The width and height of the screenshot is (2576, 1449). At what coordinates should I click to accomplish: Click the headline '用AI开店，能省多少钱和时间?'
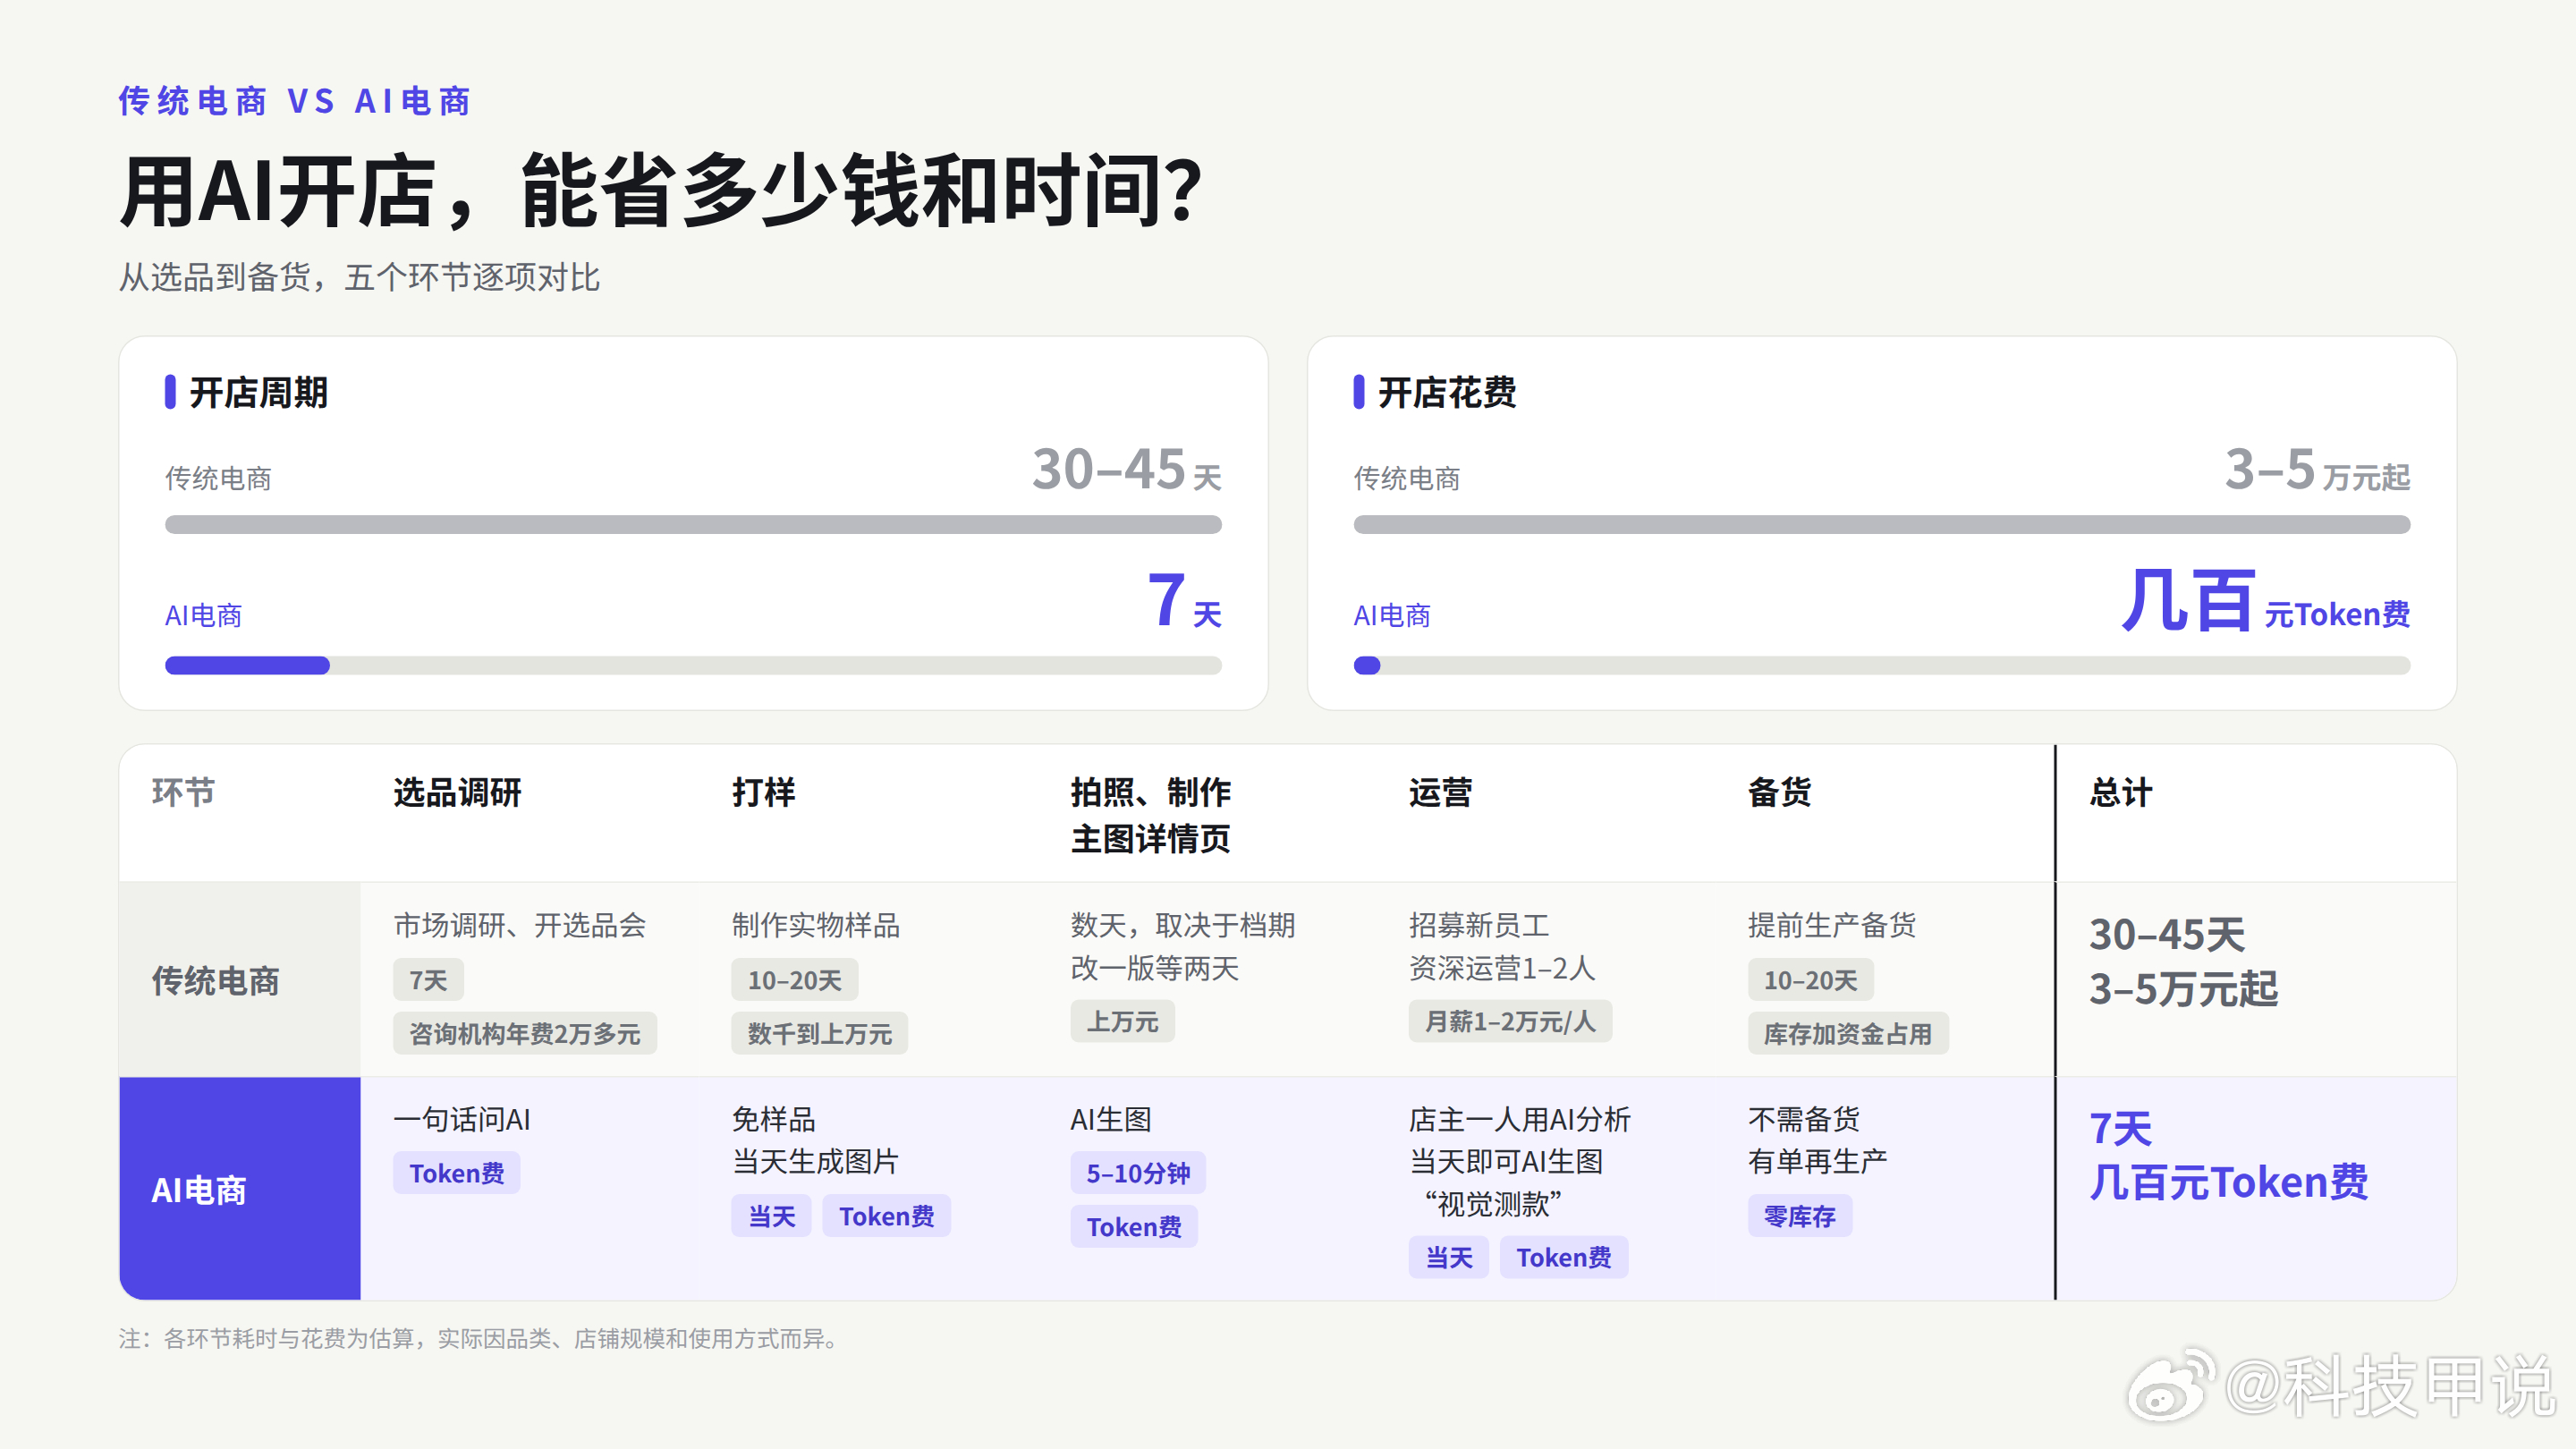[660, 190]
